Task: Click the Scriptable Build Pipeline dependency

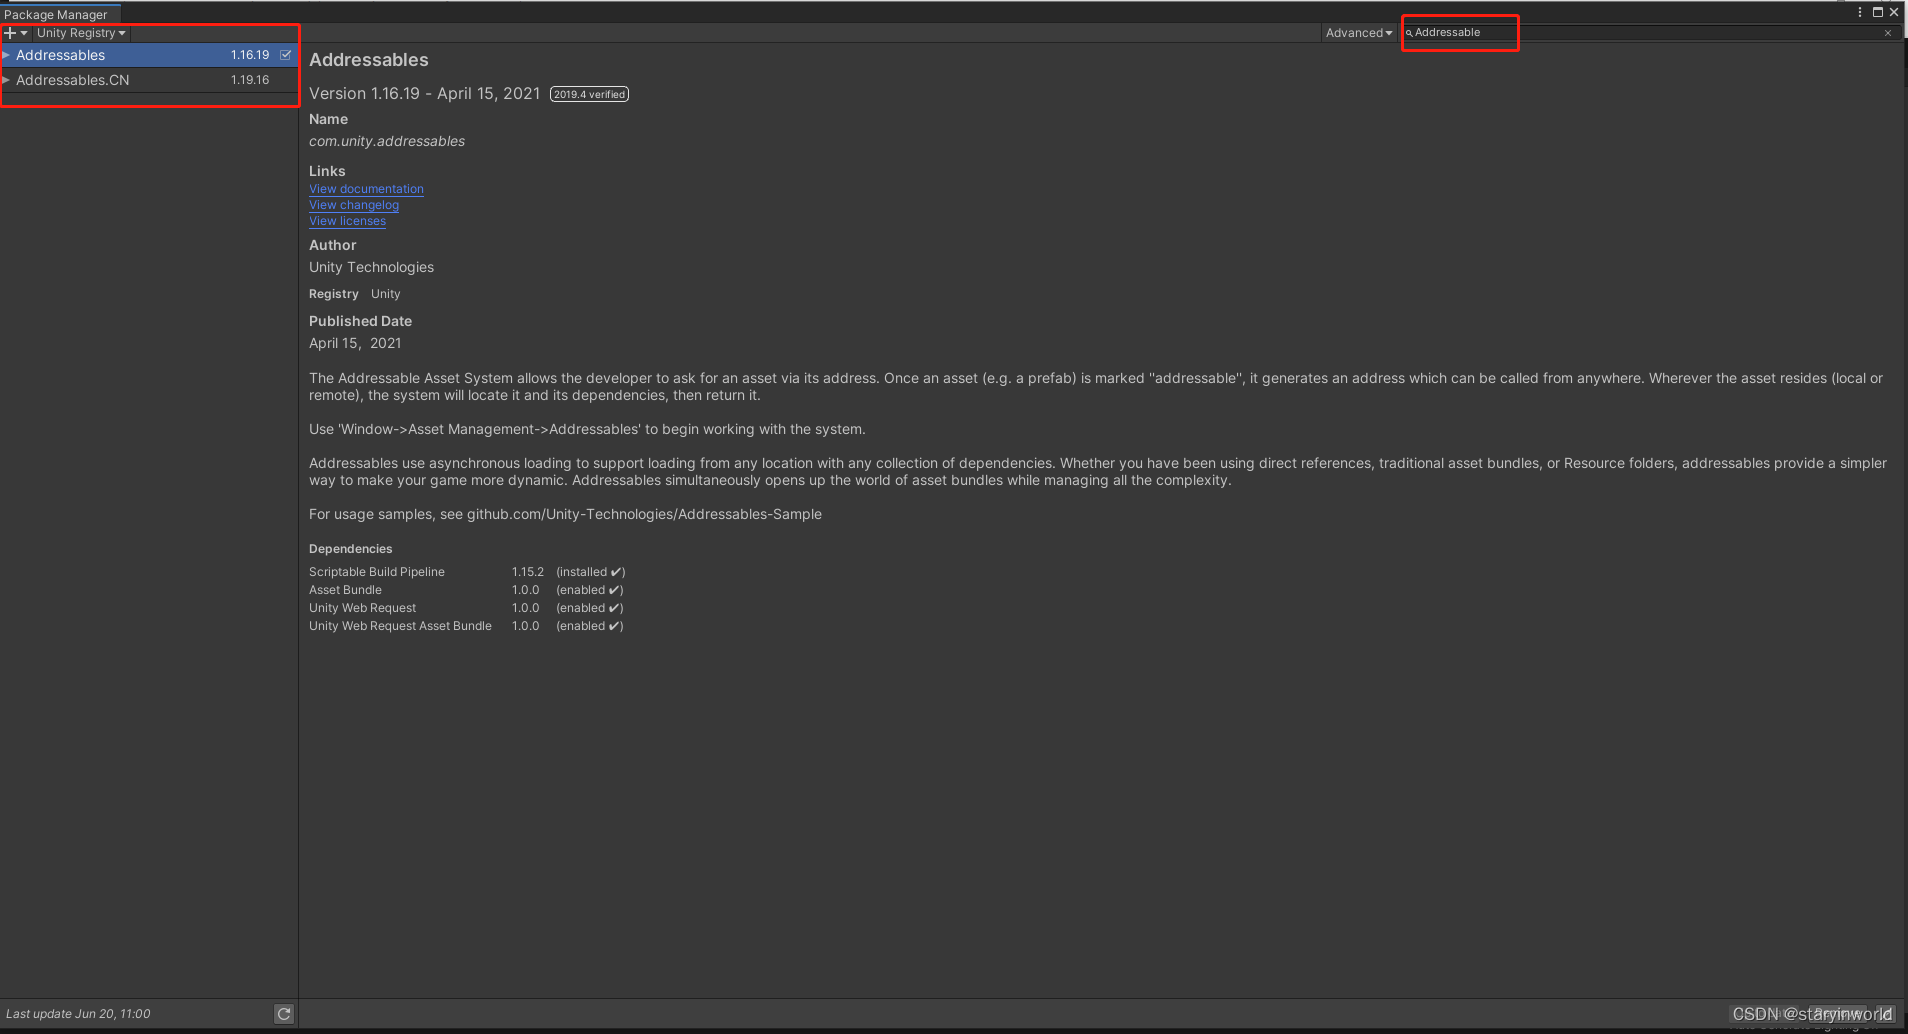Action: pos(377,572)
